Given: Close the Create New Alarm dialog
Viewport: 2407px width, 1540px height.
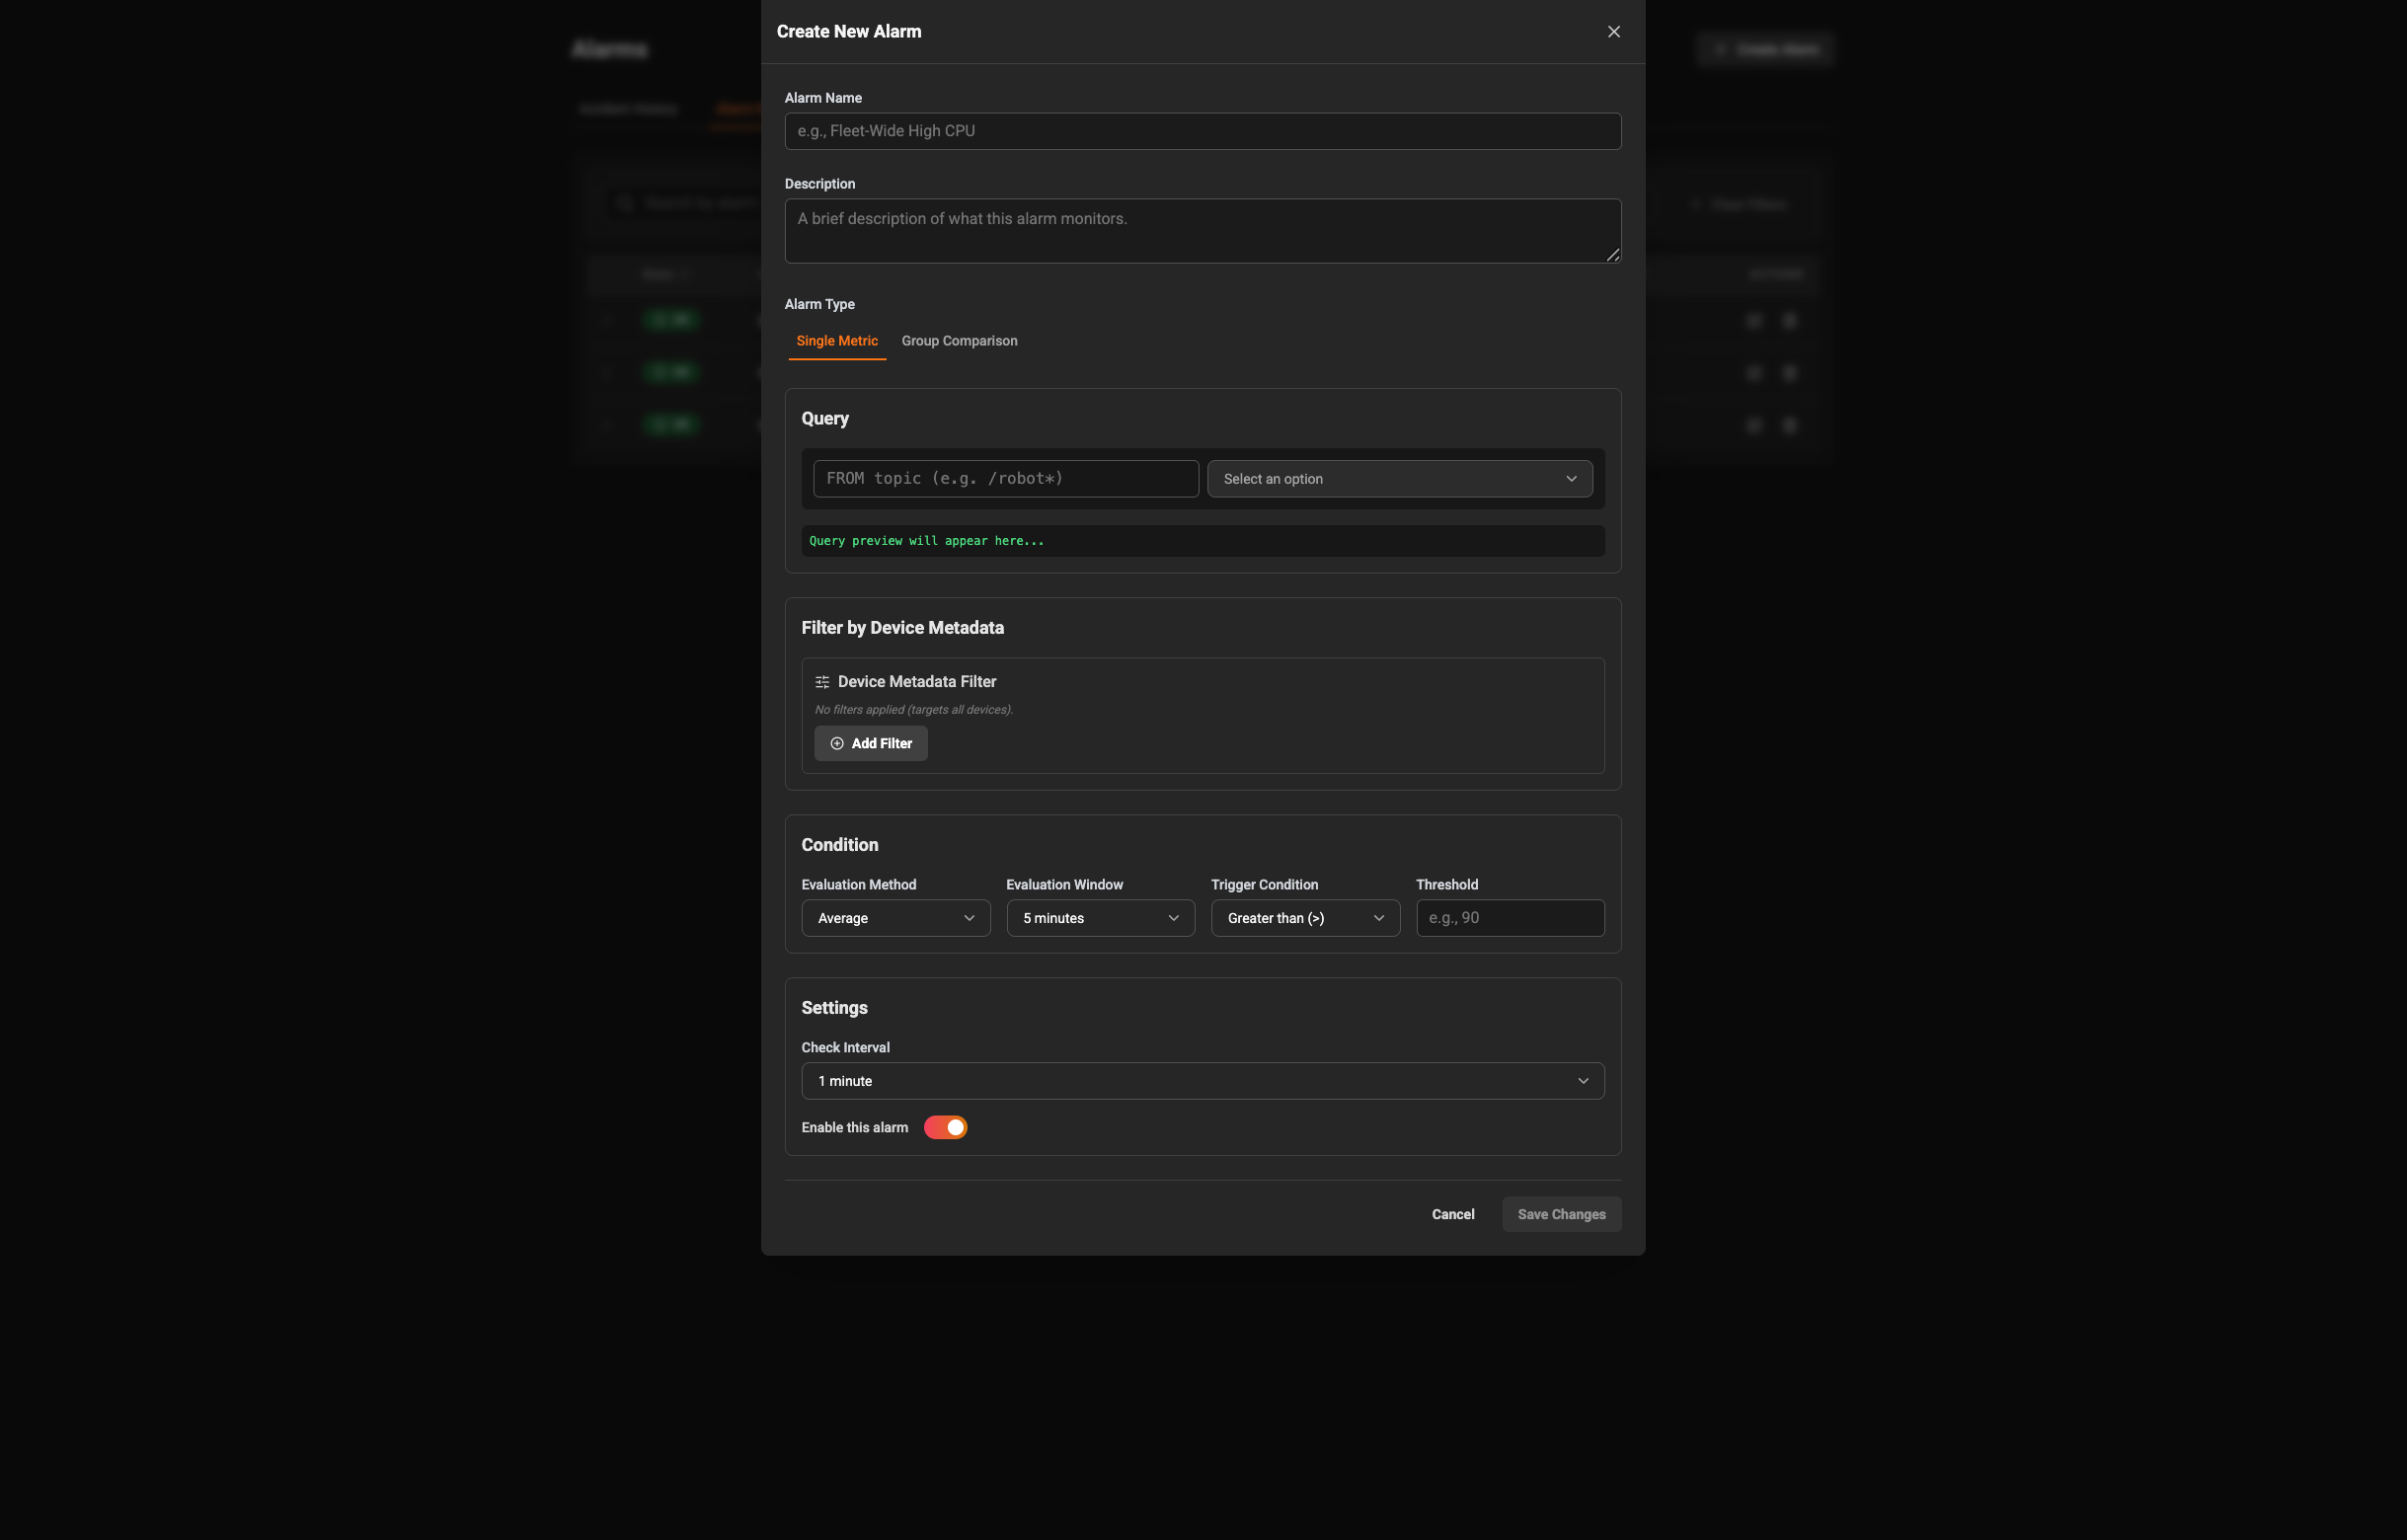Looking at the screenshot, I should tap(1612, 31).
